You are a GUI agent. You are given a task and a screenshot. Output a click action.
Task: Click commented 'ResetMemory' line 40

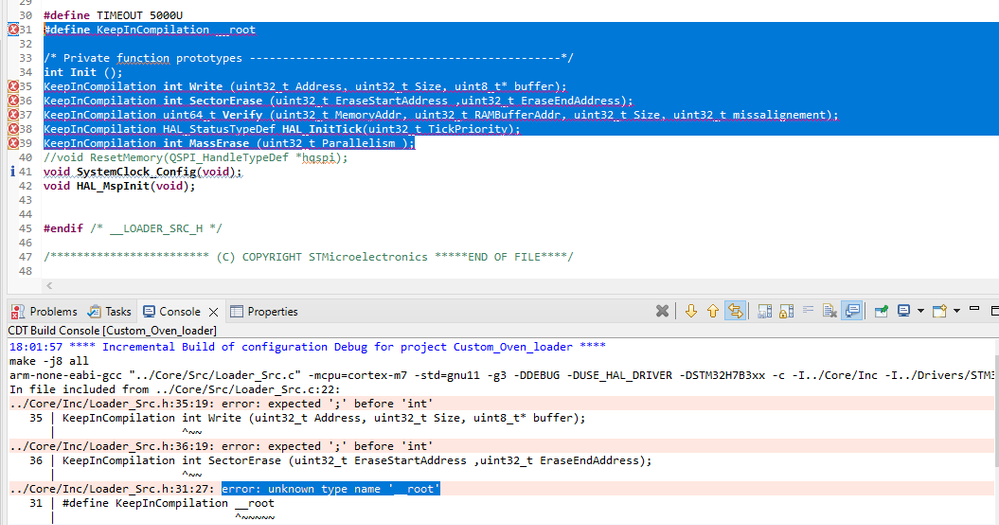[x=196, y=157]
